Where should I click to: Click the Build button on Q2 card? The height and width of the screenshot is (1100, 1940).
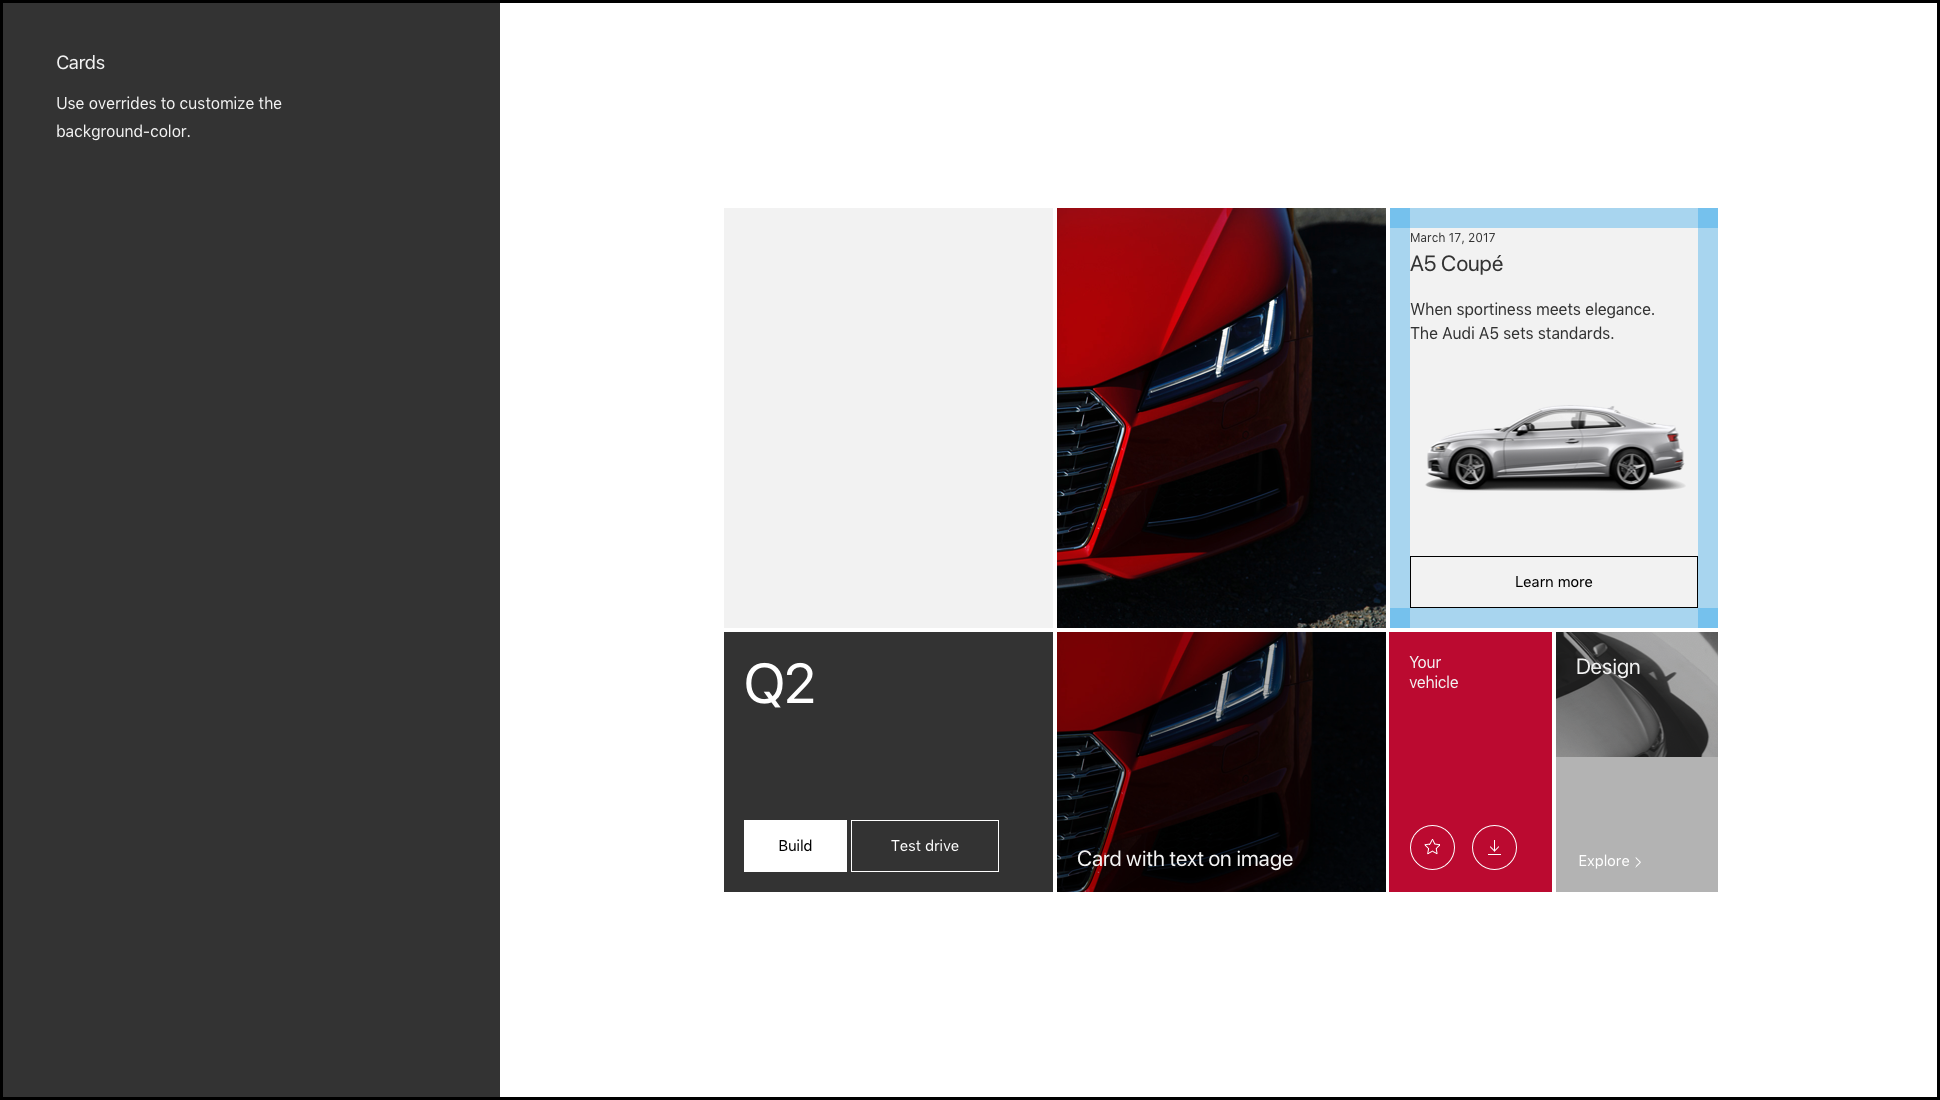pos(795,846)
